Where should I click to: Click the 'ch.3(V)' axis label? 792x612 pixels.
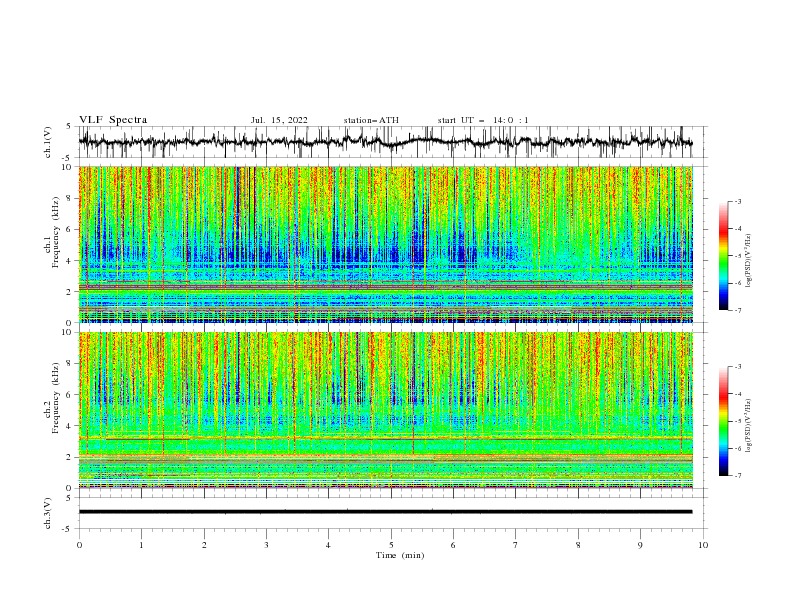click(48, 513)
